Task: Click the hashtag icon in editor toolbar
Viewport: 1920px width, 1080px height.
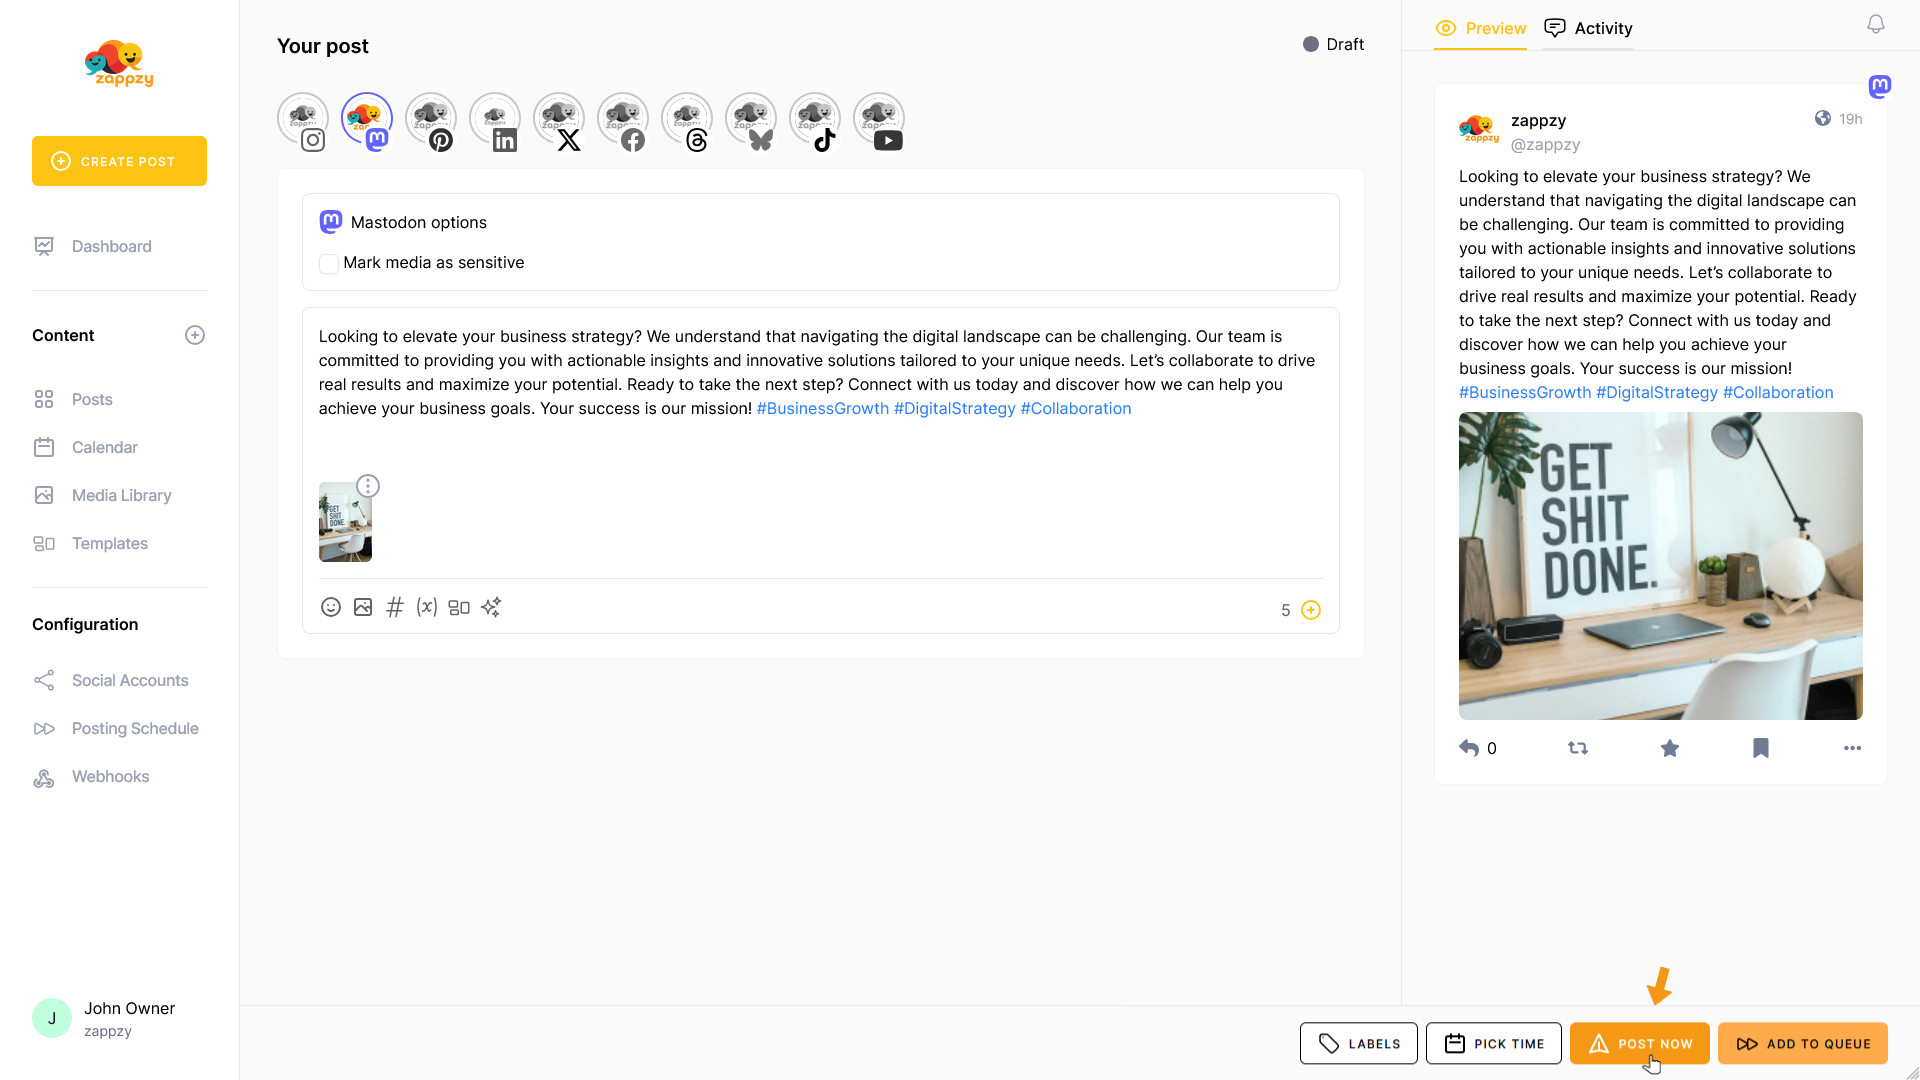Action: (395, 607)
